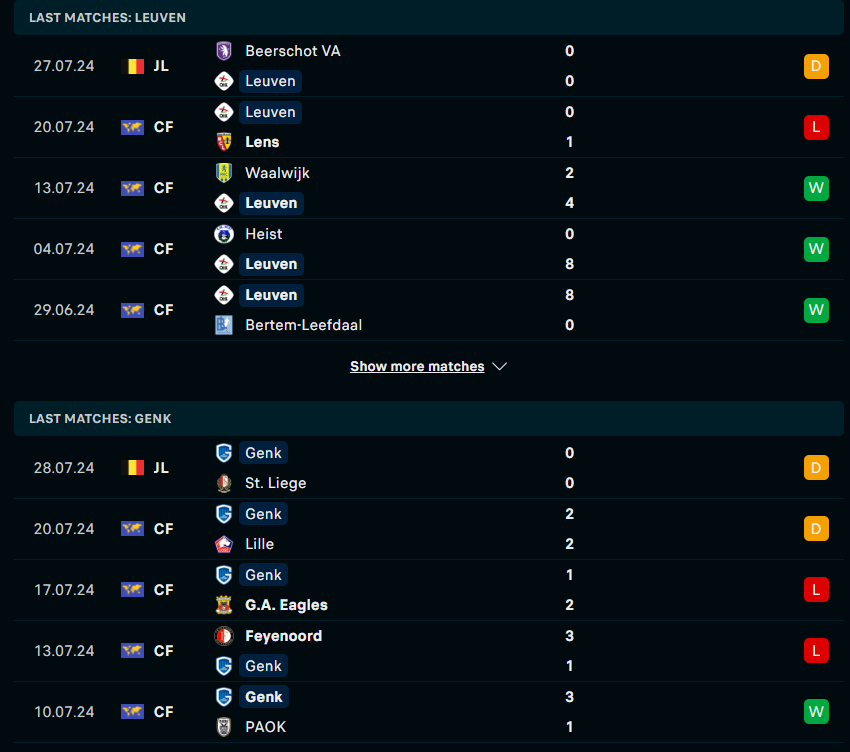Click D result badge for Lille match

(x=816, y=529)
